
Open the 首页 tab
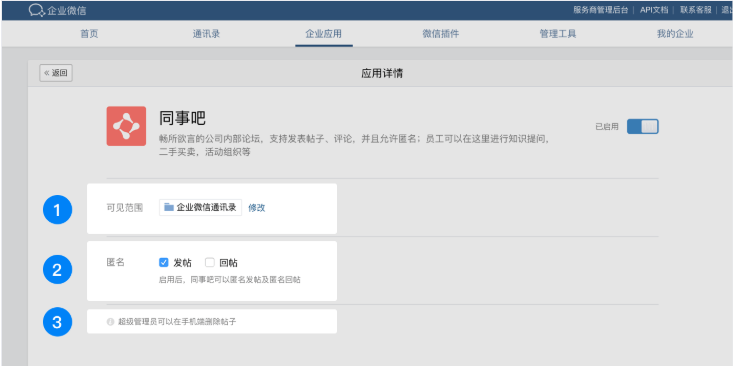(89, 34)
